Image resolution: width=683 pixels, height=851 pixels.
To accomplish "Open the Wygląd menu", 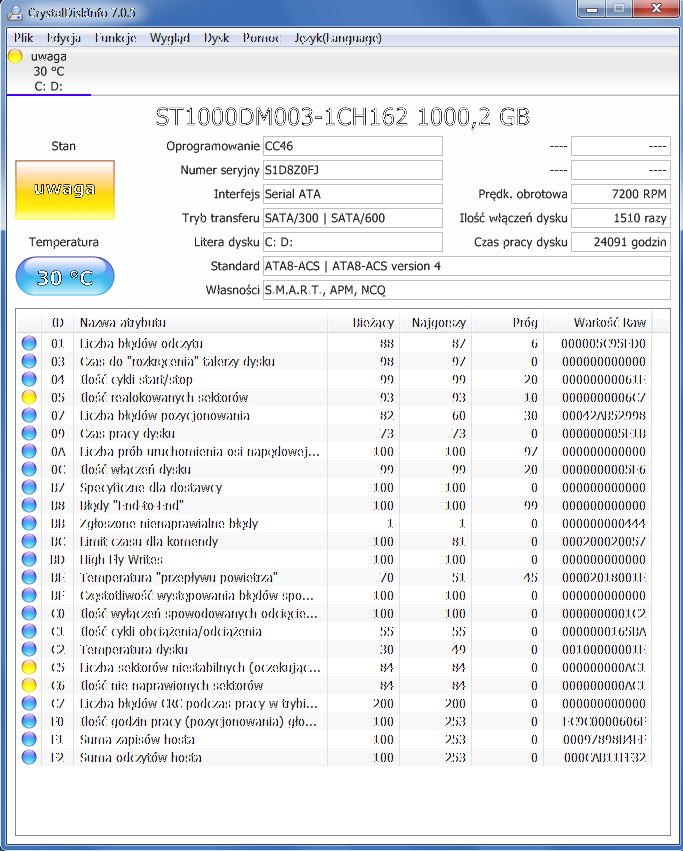I will point(169,38).
